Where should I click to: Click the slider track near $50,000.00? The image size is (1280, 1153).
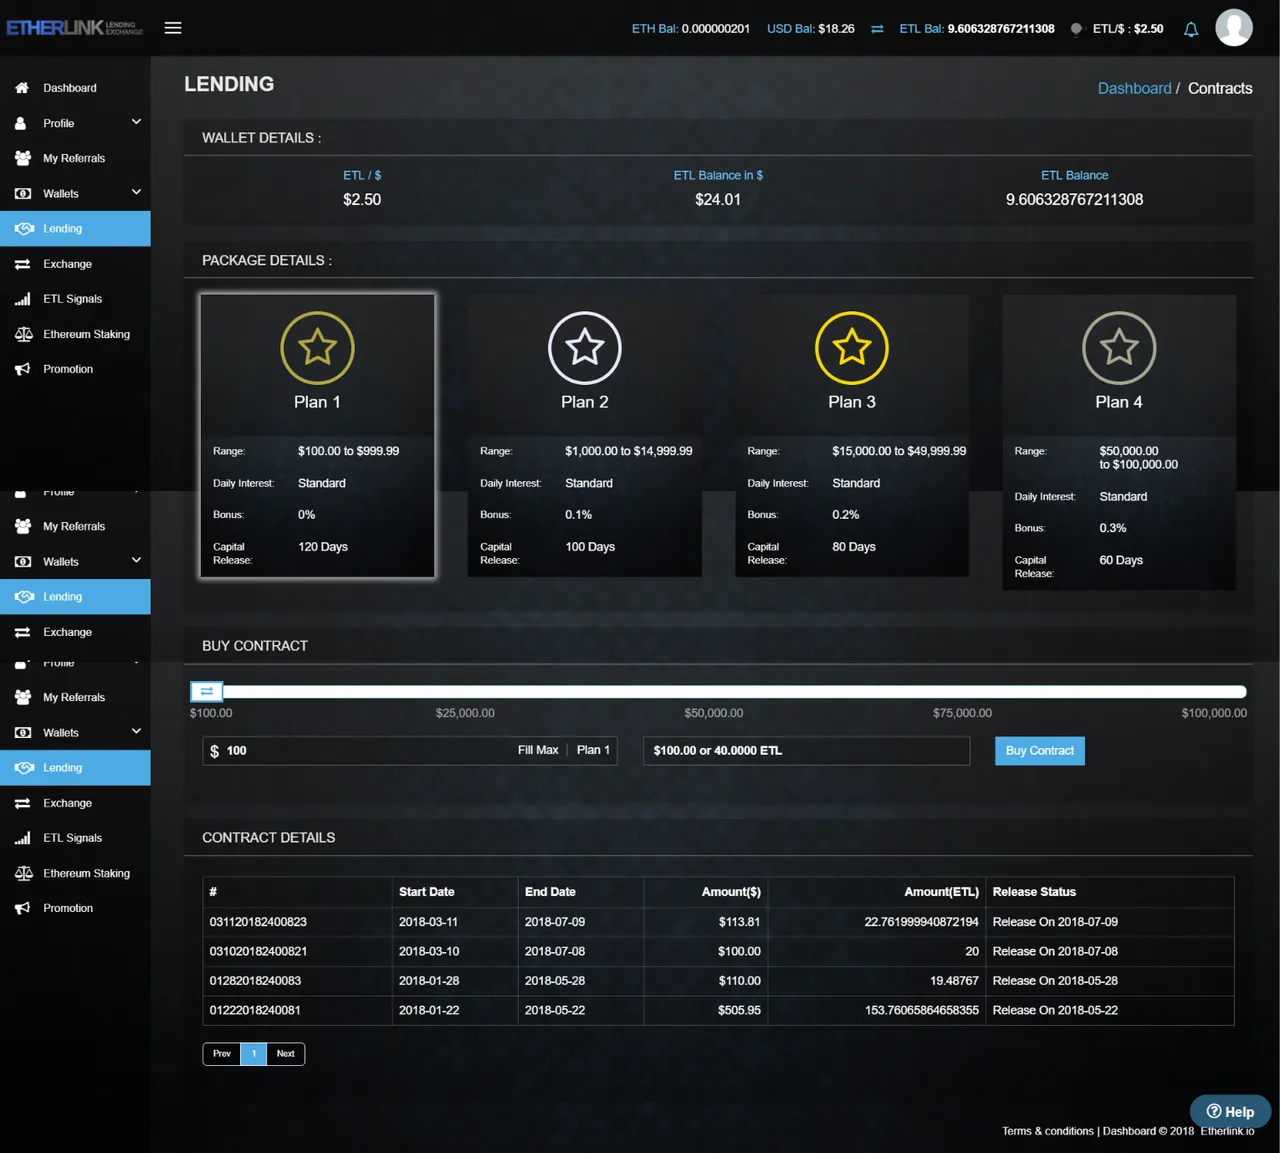[x=714, y=692]
